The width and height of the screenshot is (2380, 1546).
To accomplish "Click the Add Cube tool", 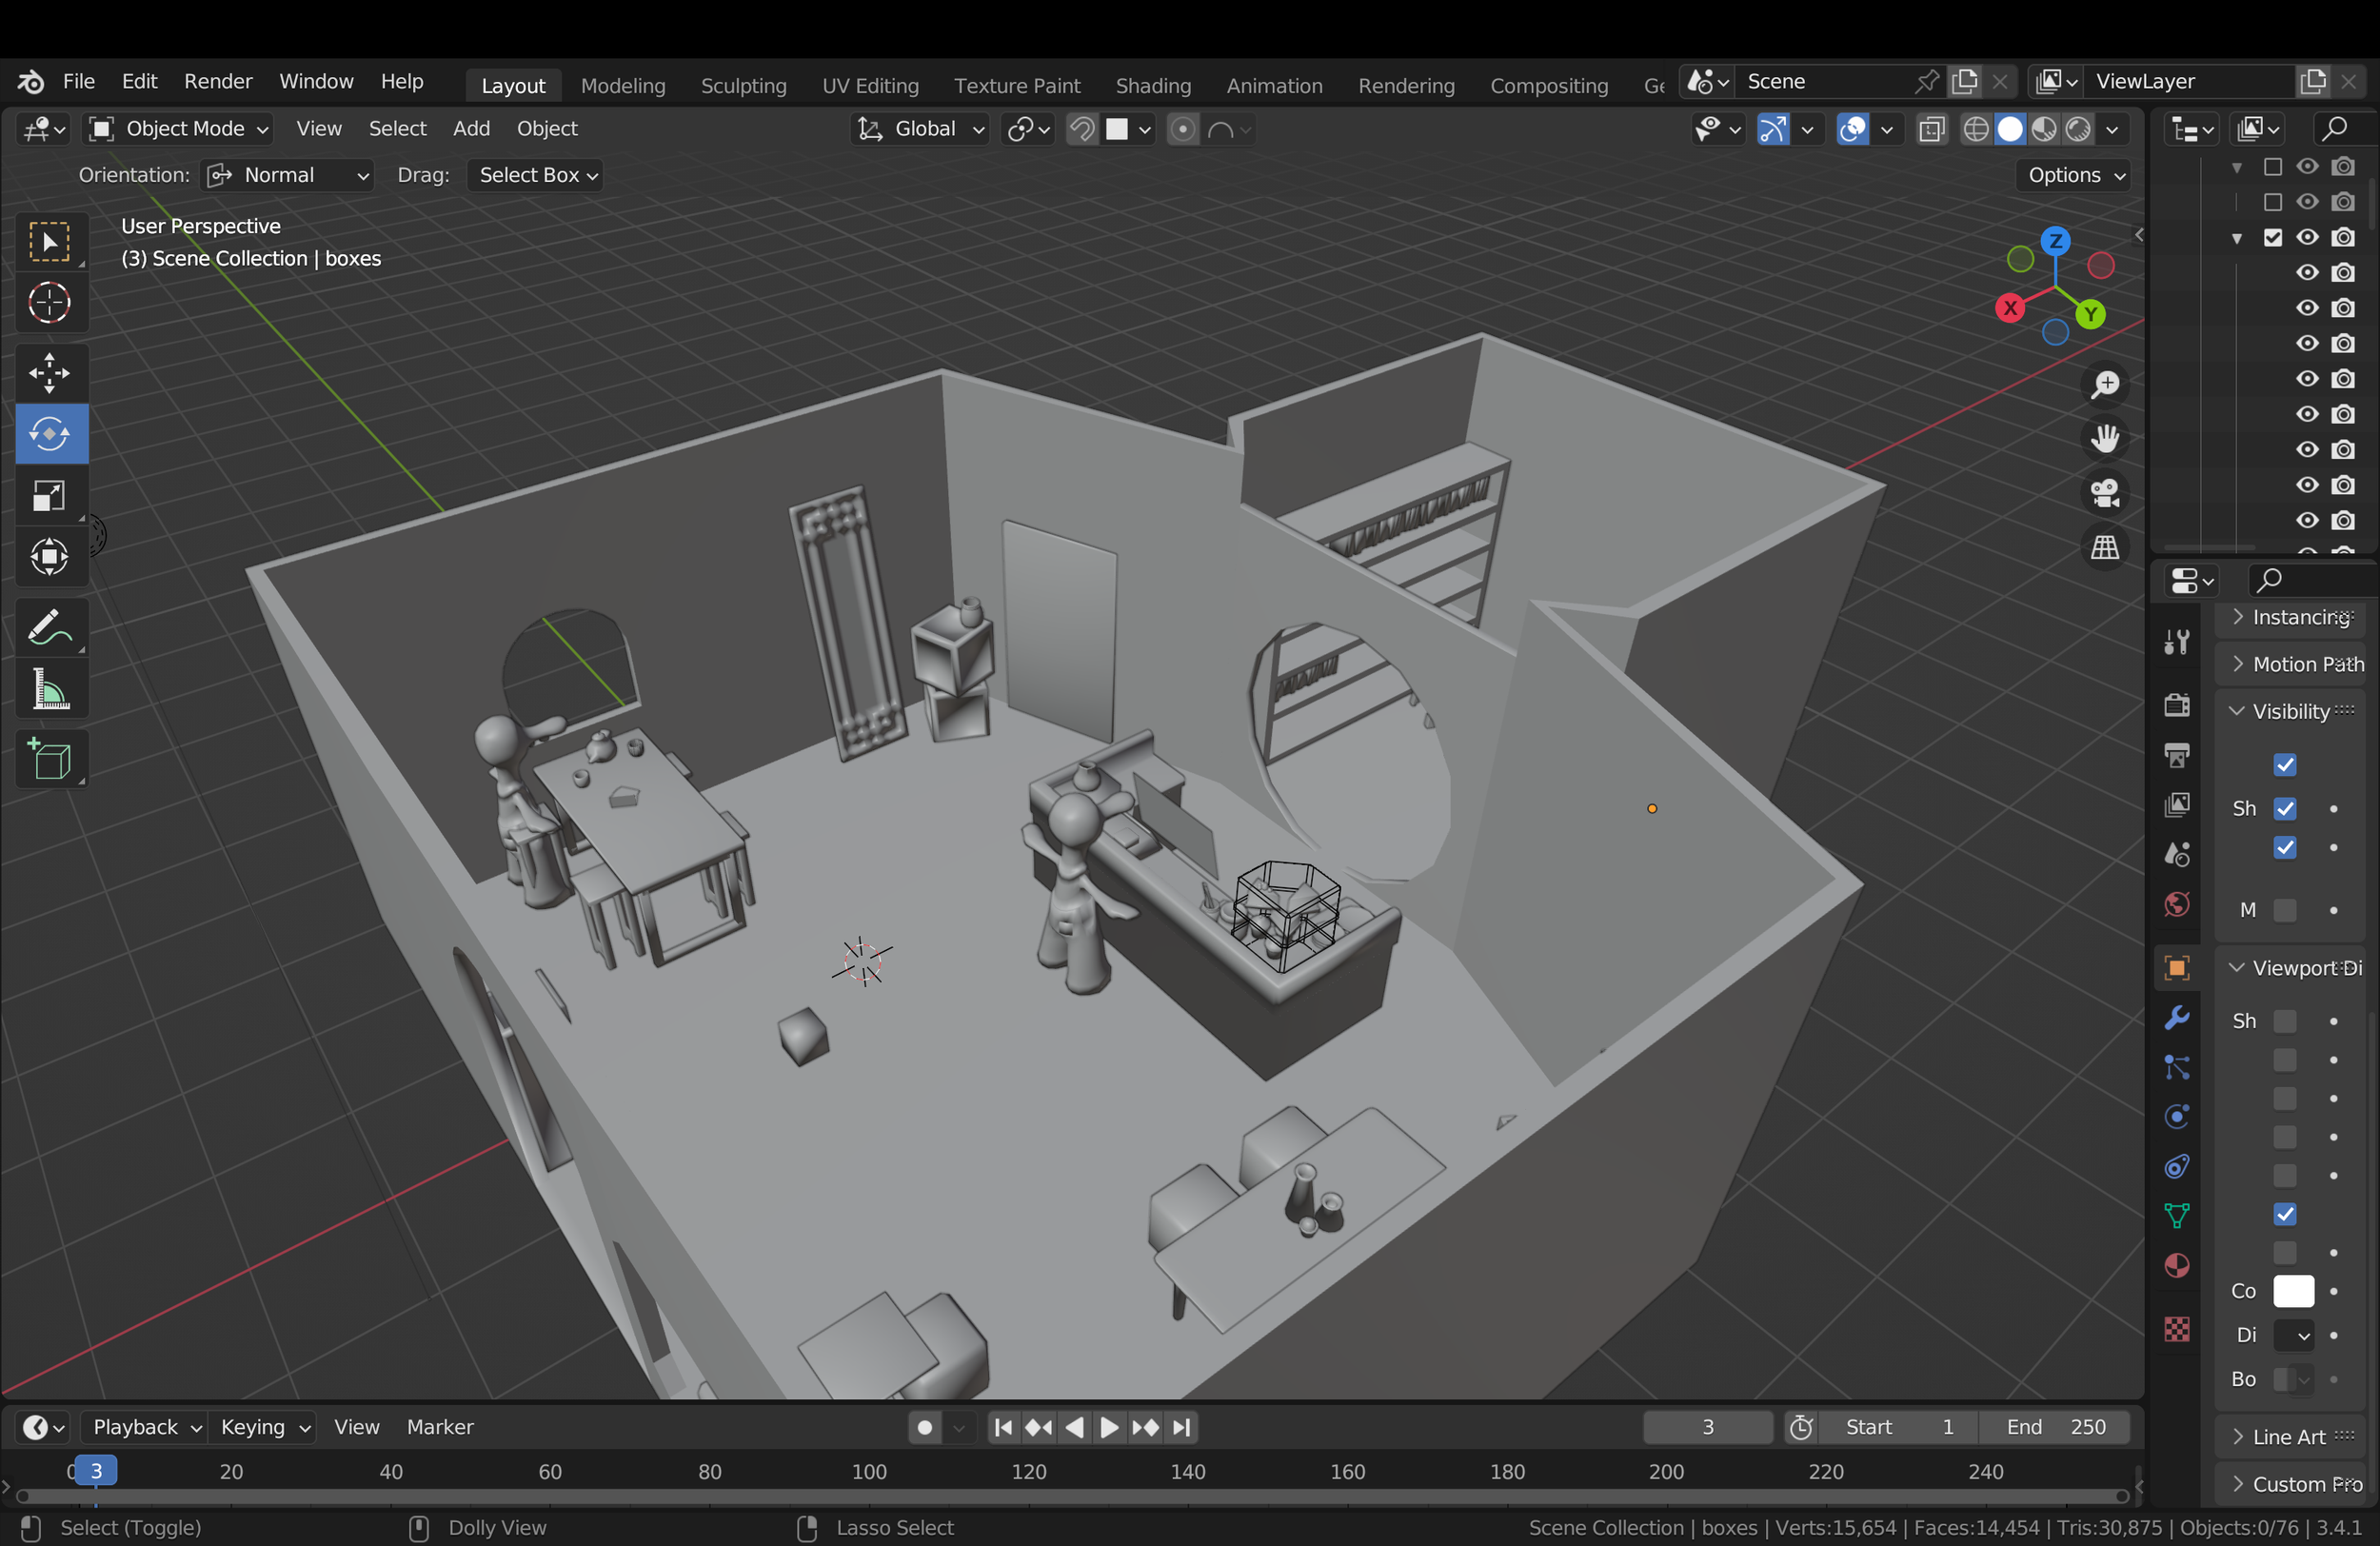I will tap(49, 759).
